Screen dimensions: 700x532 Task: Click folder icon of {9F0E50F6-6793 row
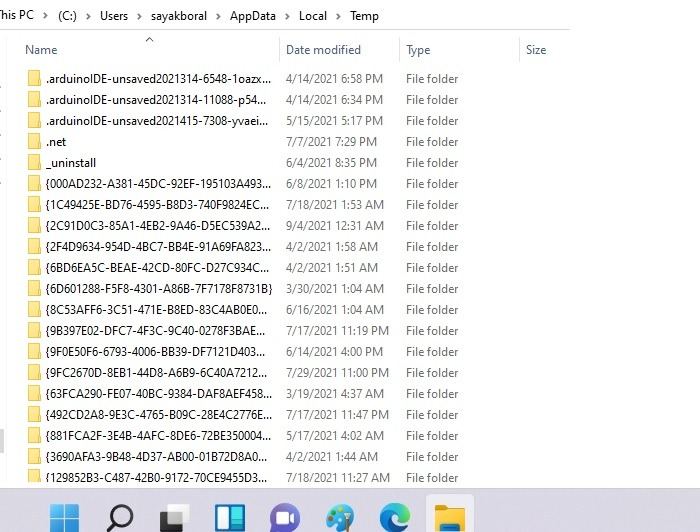(34, 351)
